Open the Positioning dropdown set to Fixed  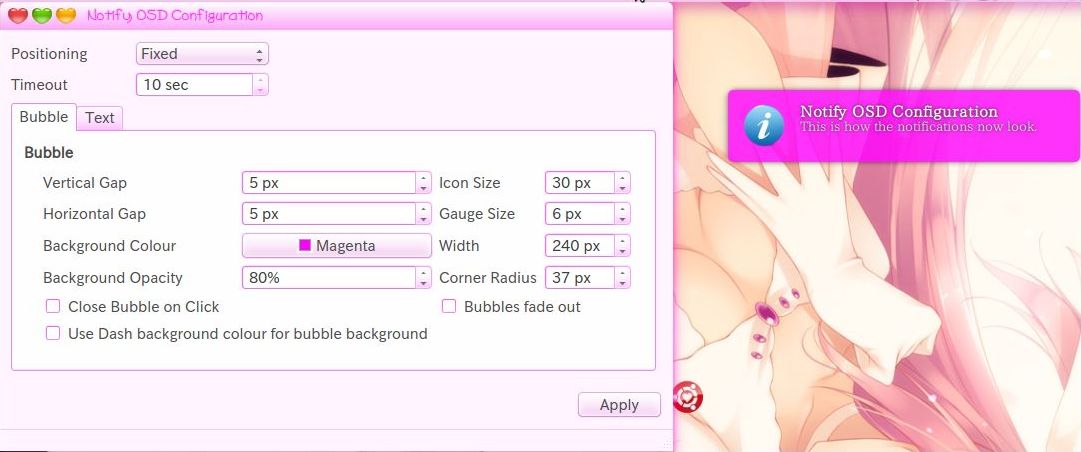(x=202, y=54)
